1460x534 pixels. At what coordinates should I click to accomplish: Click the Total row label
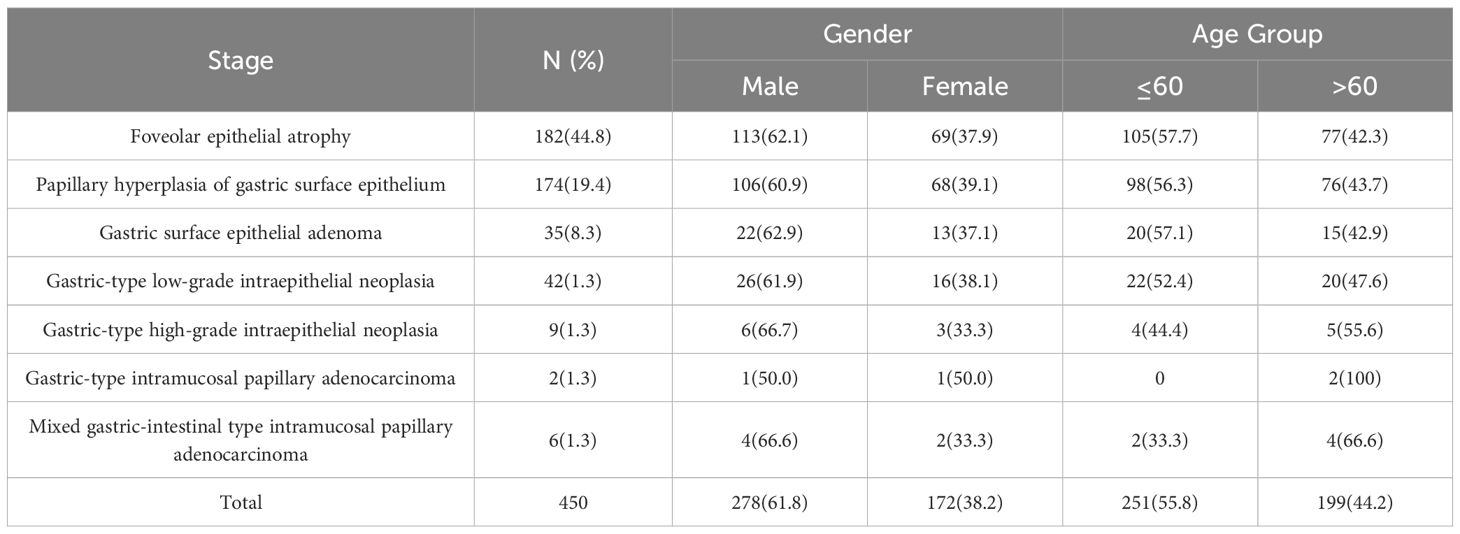tap(240, 502)
